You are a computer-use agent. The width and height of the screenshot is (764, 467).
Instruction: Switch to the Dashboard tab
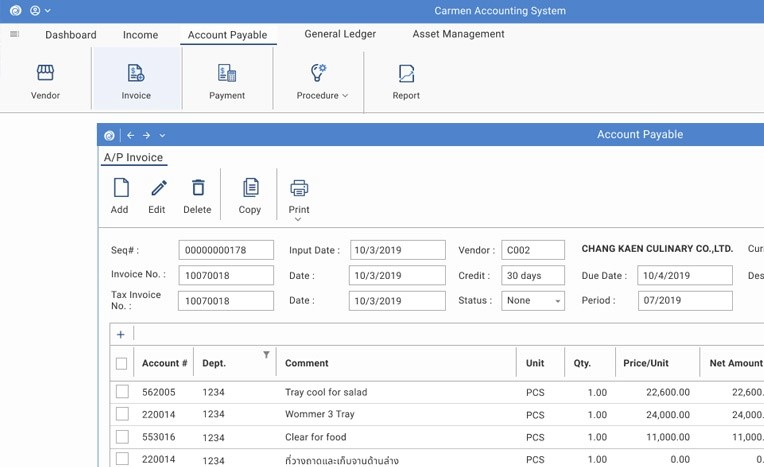71,35
